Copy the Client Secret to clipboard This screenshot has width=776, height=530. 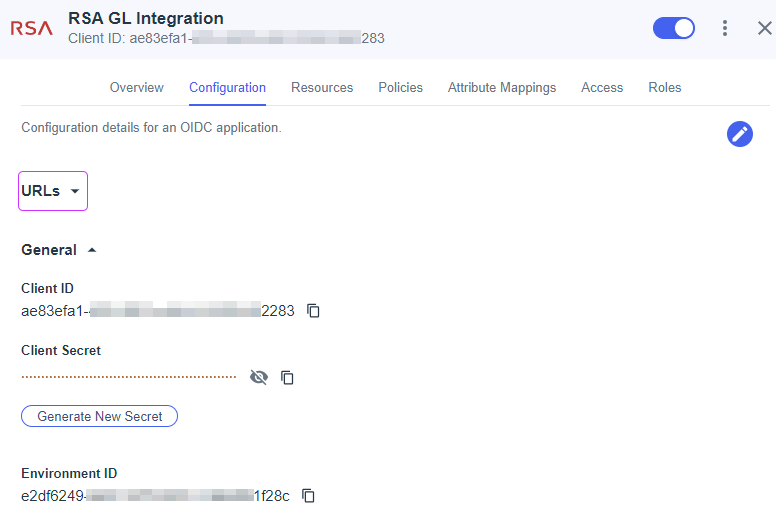click(287, 378)
